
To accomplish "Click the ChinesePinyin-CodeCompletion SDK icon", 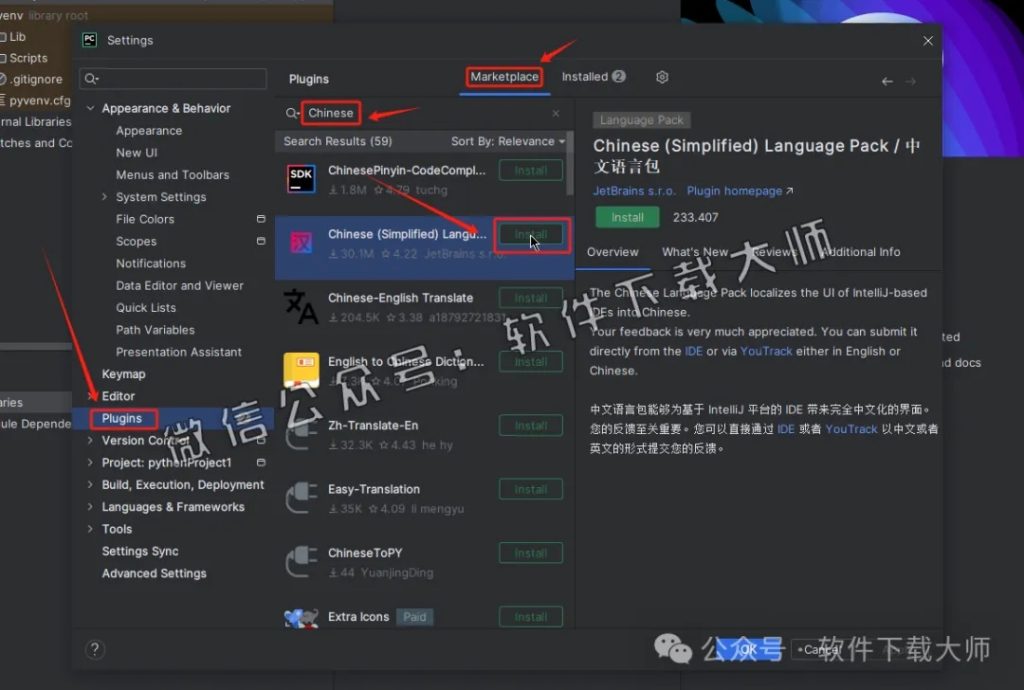I will click(x=303, y=176).
